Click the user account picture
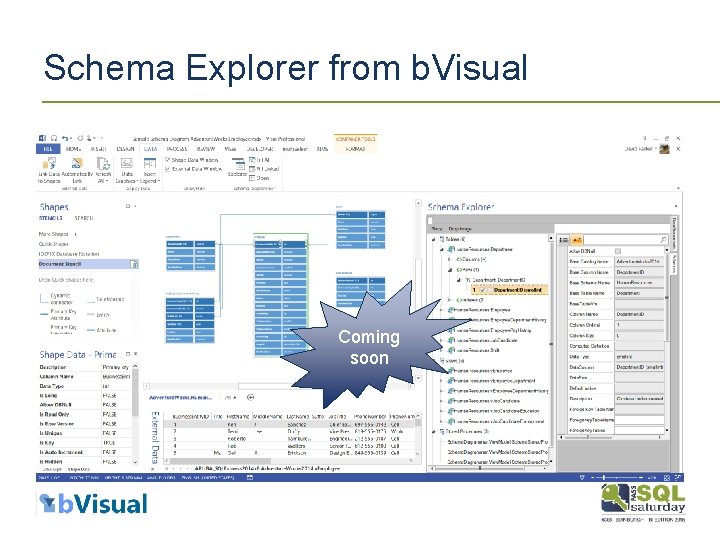 click(x=664, y=149)
